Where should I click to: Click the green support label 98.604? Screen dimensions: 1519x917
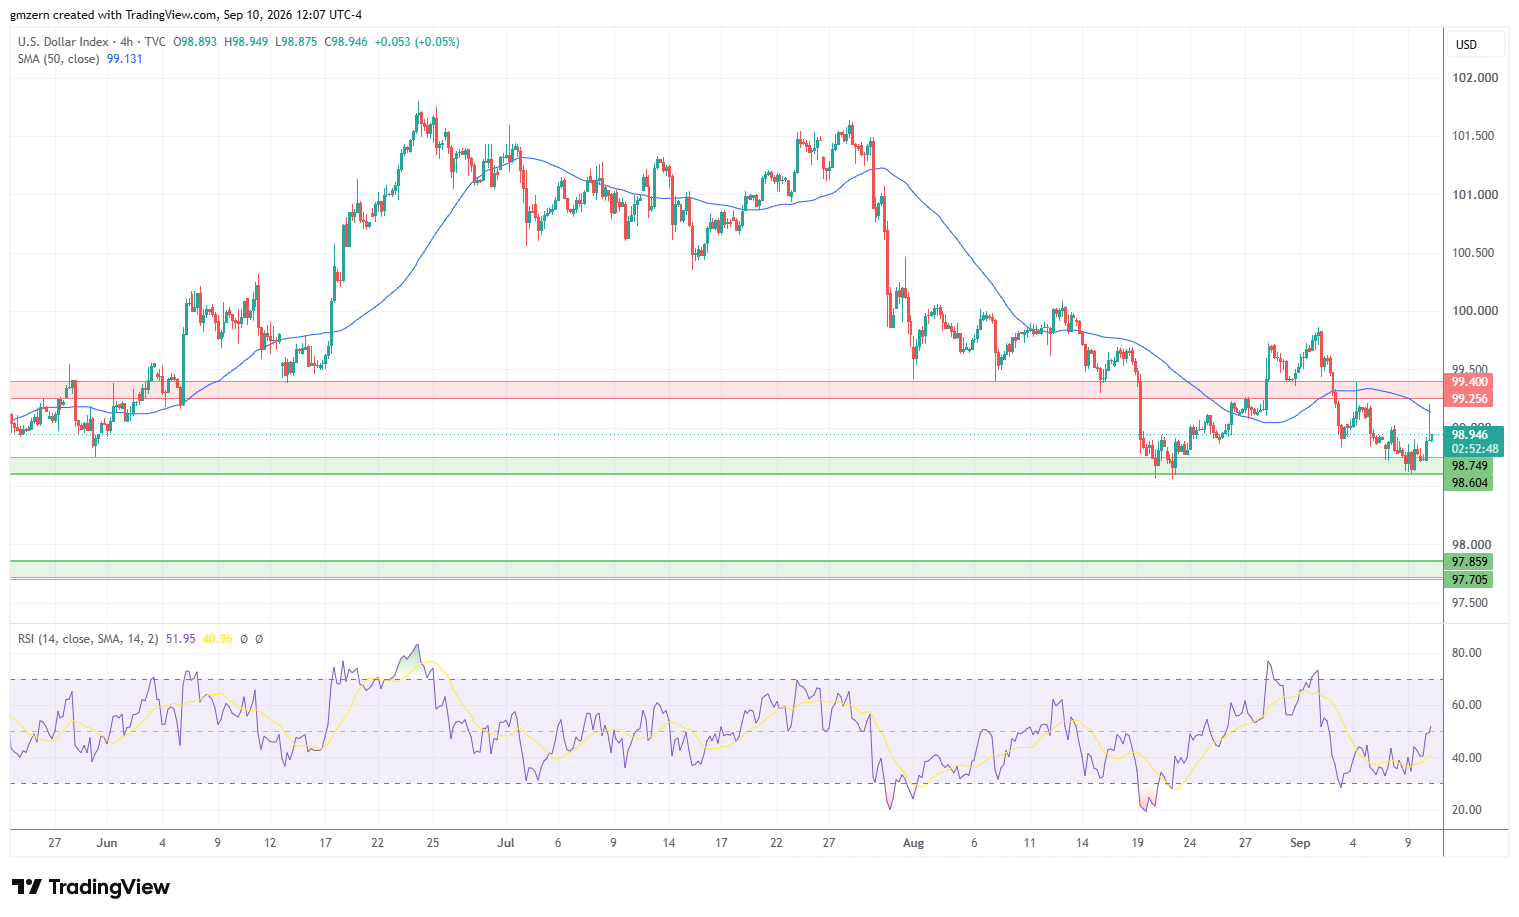pos(1470,483)
